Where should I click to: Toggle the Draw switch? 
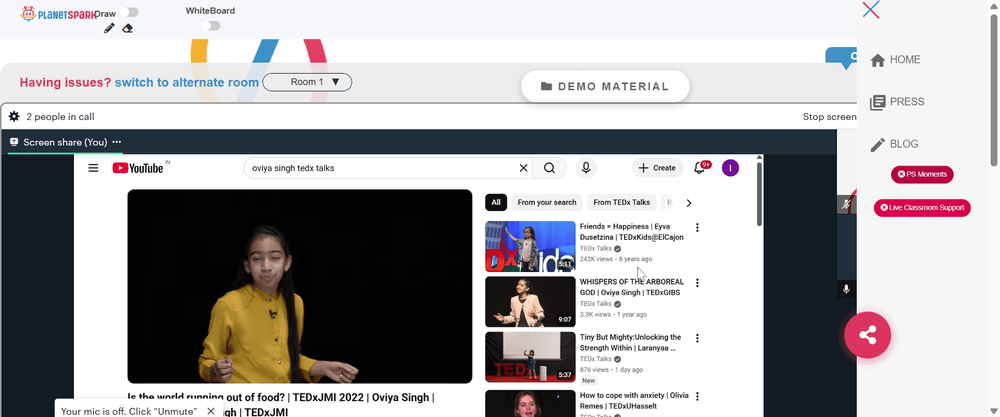tap(129, 12)
